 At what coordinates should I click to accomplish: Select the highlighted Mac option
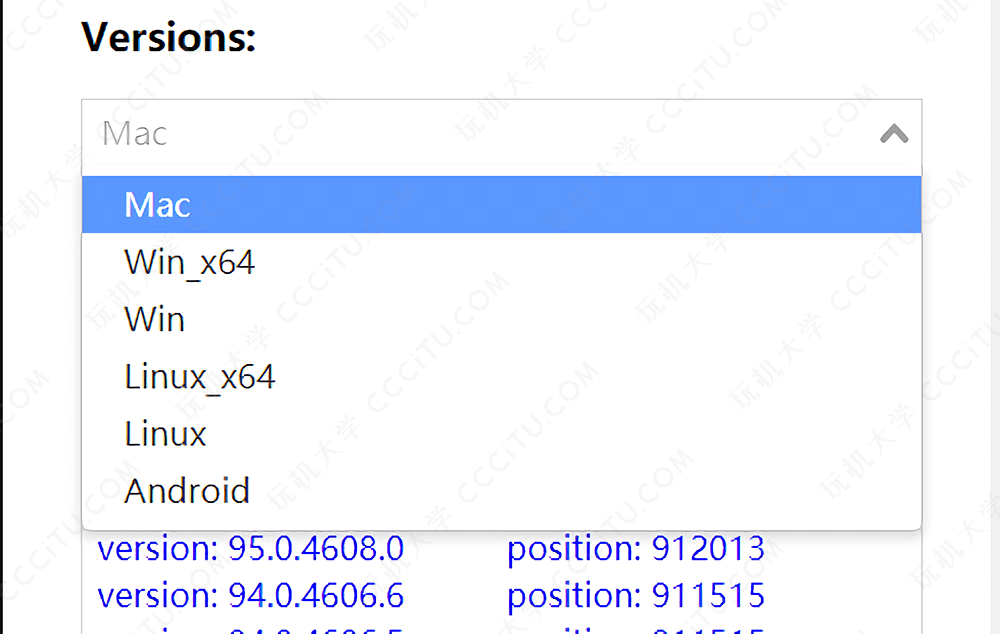500,205
